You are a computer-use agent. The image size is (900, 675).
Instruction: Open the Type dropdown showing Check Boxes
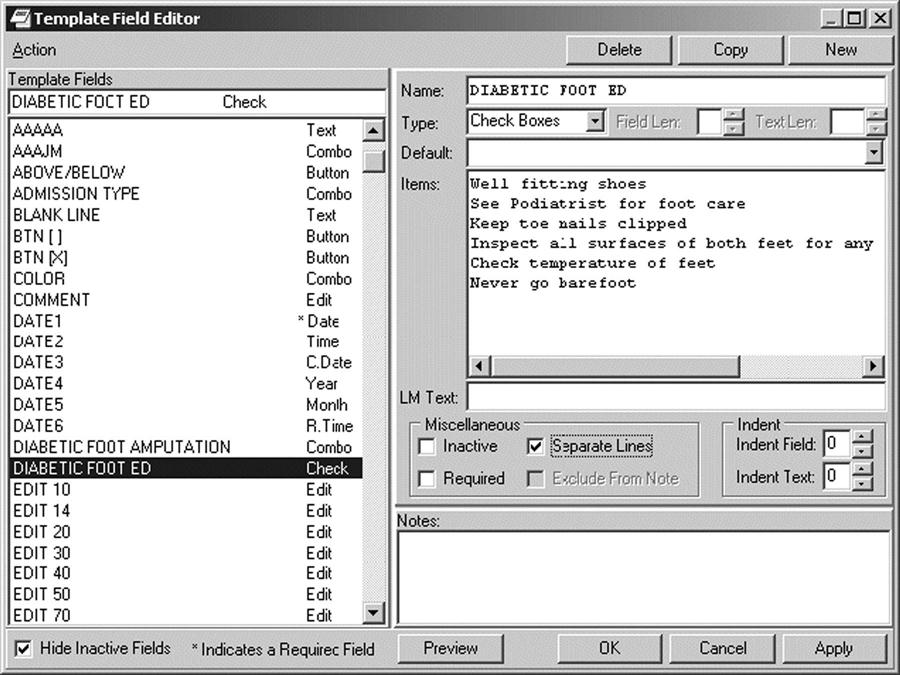click(595, 122)
